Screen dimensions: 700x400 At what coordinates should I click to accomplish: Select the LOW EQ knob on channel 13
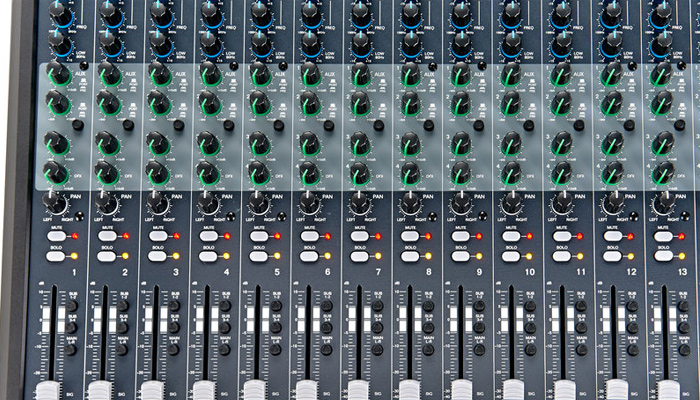(x=661, y=45)
